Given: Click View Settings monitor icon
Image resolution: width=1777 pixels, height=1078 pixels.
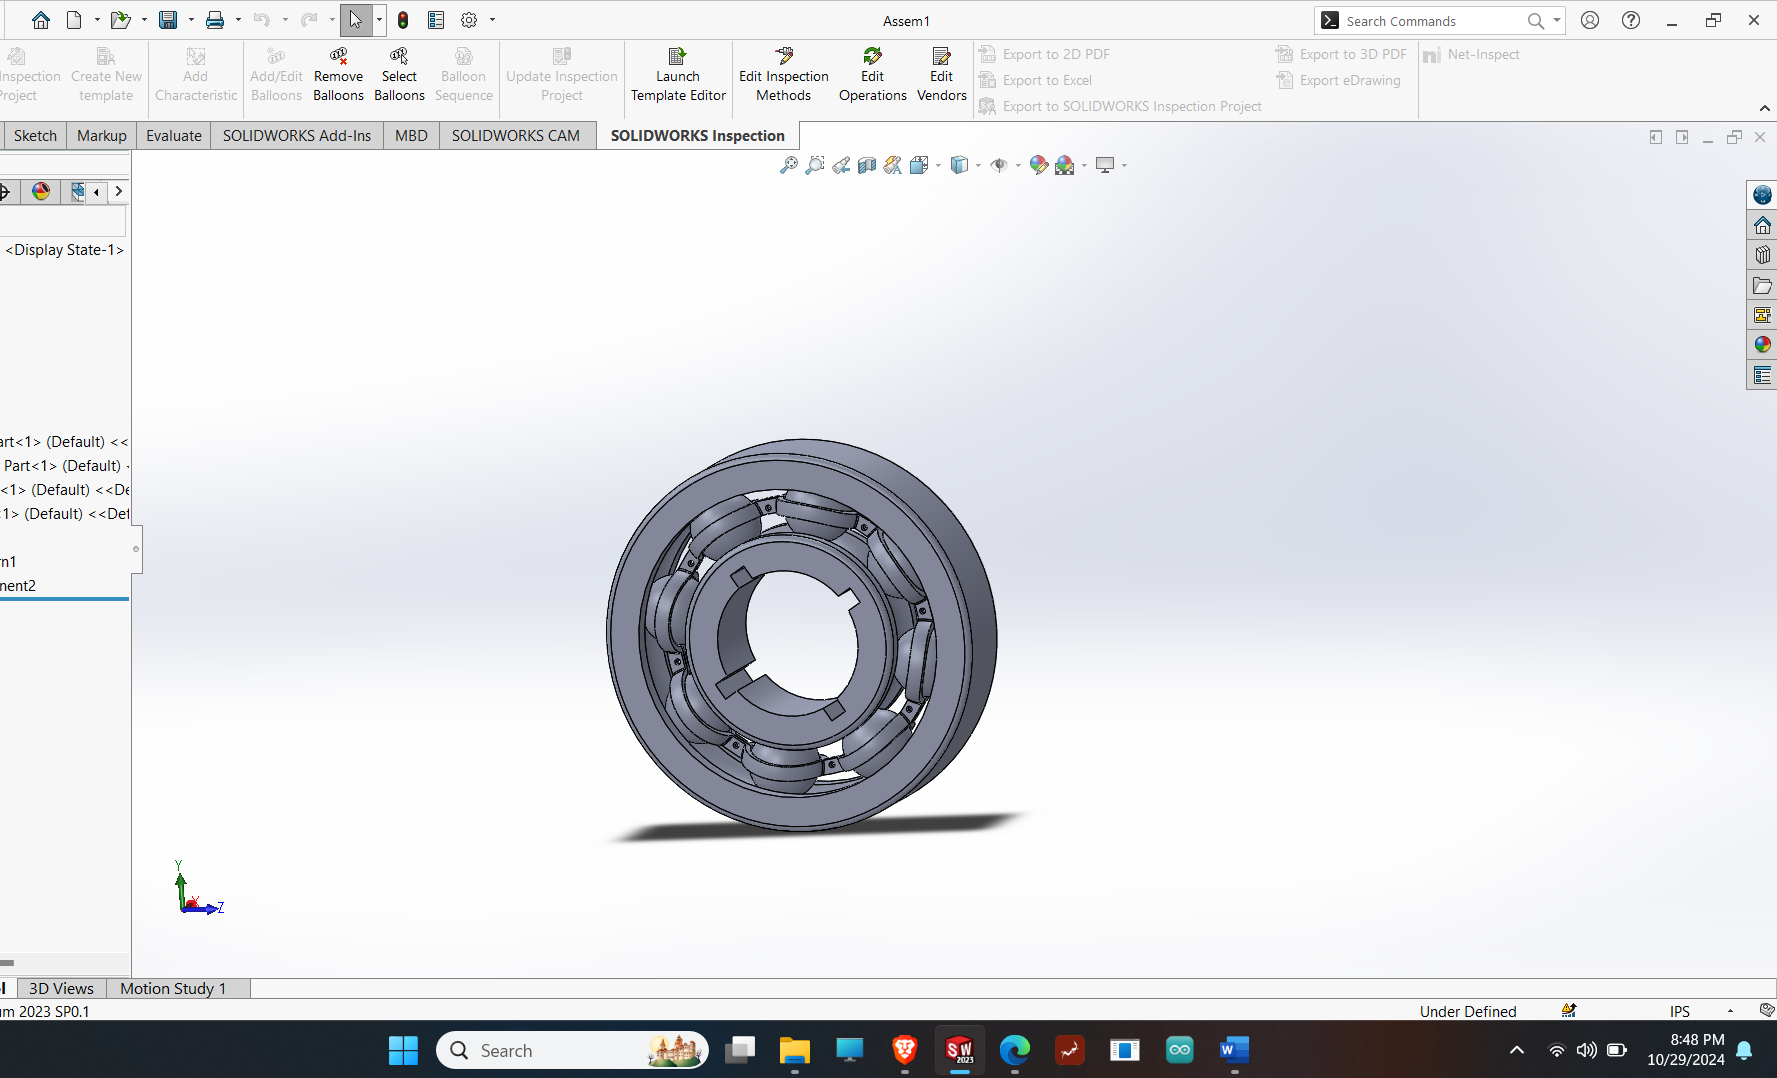Looking at the screenshot, I should [1105, 165].
